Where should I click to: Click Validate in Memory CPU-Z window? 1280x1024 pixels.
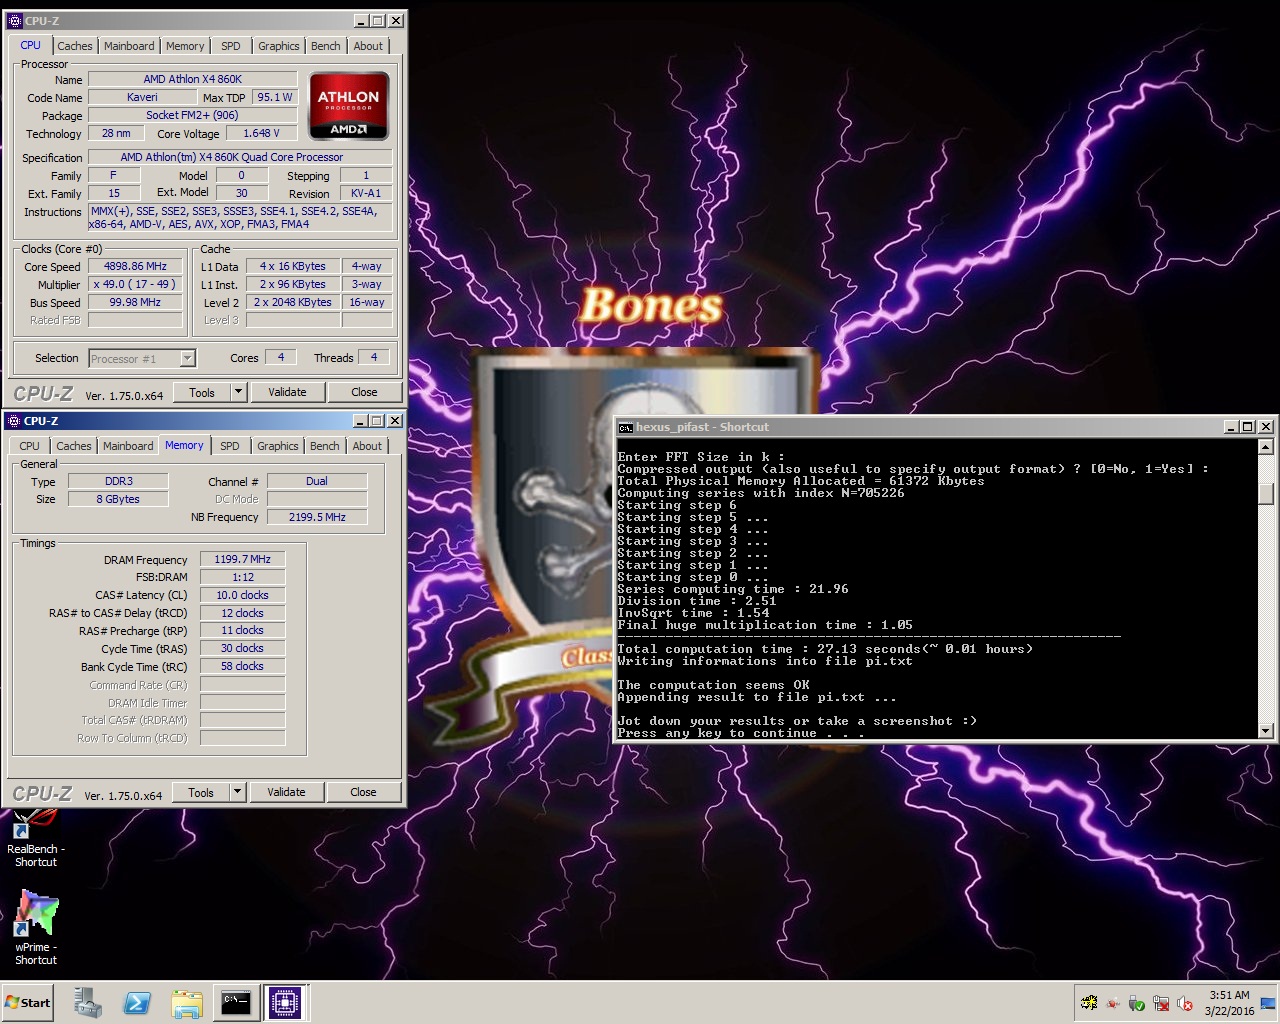point(287,793)
